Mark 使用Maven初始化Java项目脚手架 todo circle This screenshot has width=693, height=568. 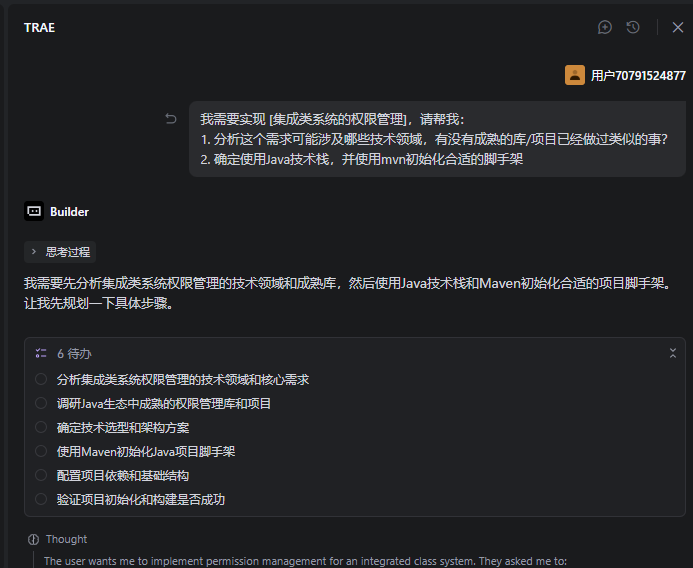pyautogui.click(x=41, y=452)
